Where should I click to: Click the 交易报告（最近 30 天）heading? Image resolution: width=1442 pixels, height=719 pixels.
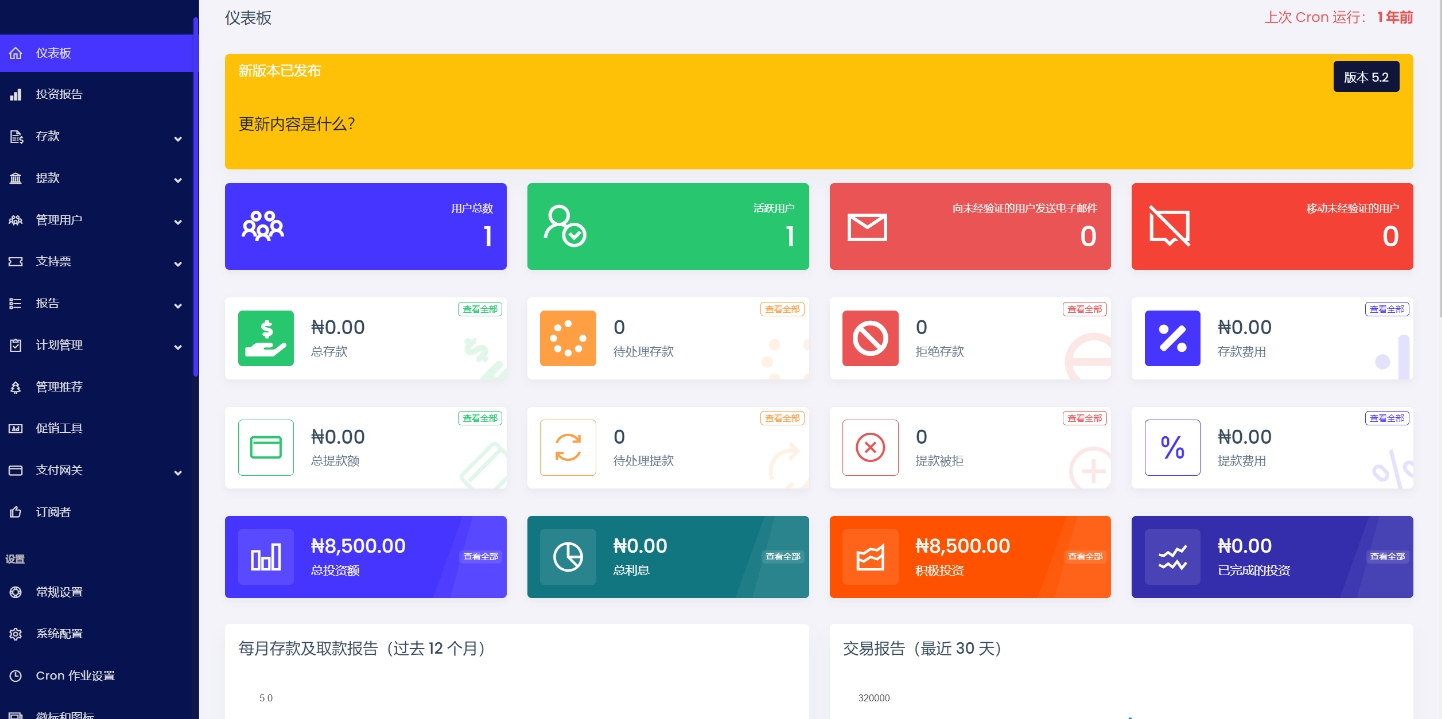click(922, 649)
